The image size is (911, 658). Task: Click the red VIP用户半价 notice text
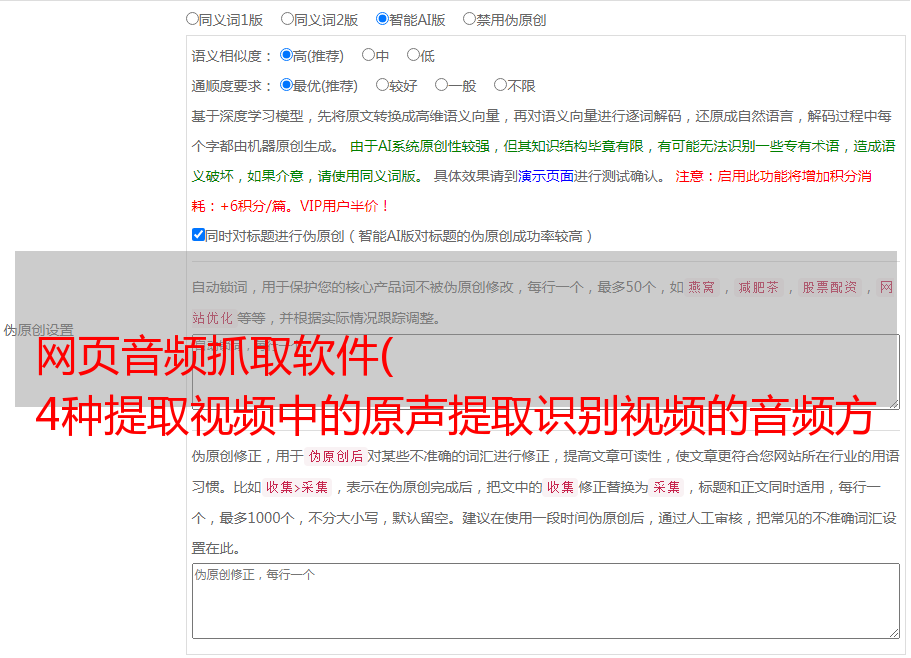(x=344, y=206)
